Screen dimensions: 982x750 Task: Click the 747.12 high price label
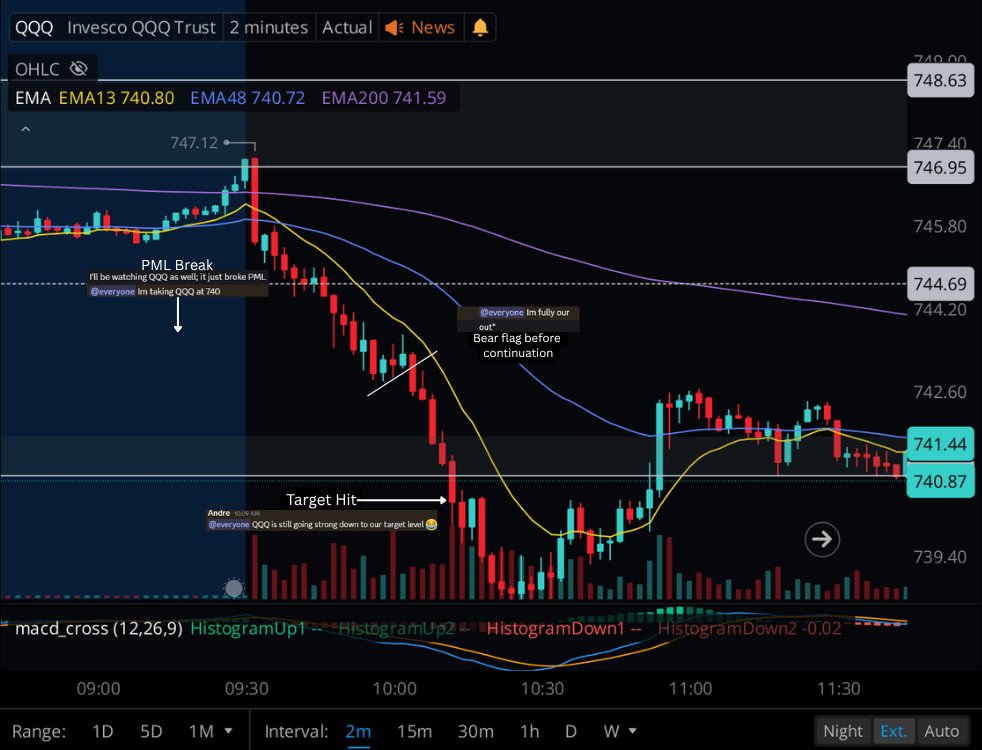tap(194, 143)
